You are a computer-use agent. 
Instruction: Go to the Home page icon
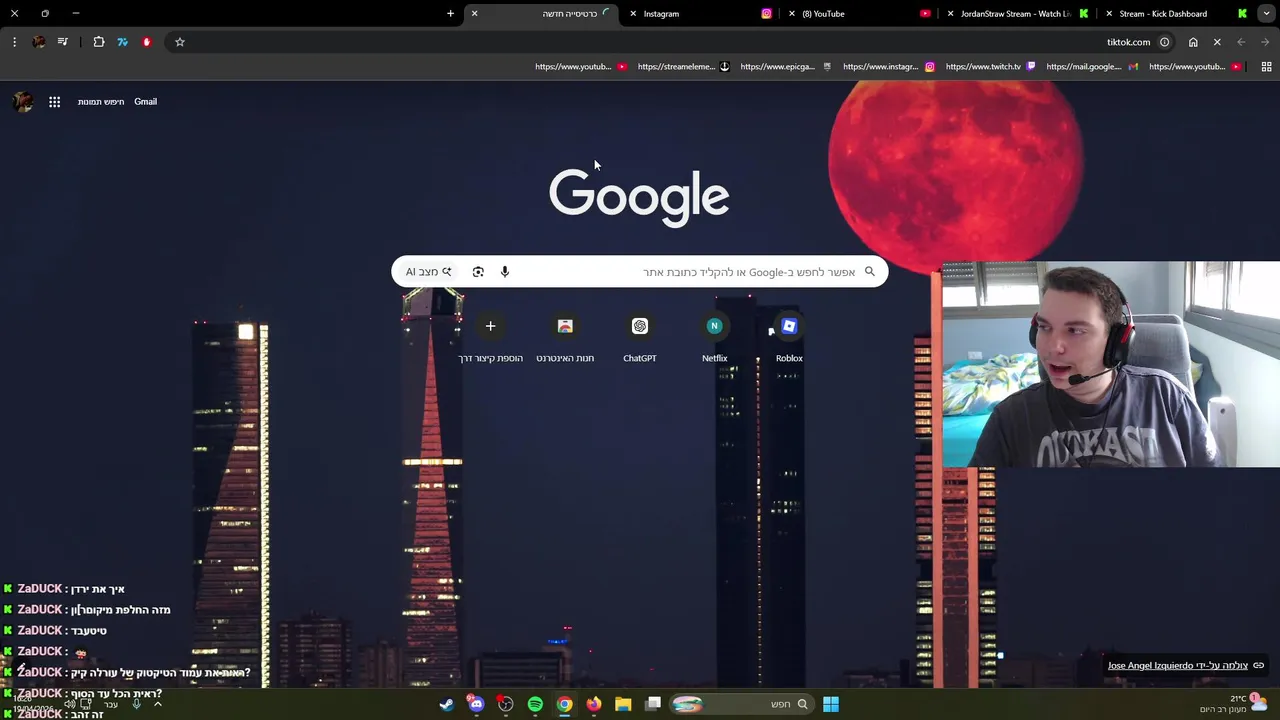pyautogui.click(x=1193, y=42)
